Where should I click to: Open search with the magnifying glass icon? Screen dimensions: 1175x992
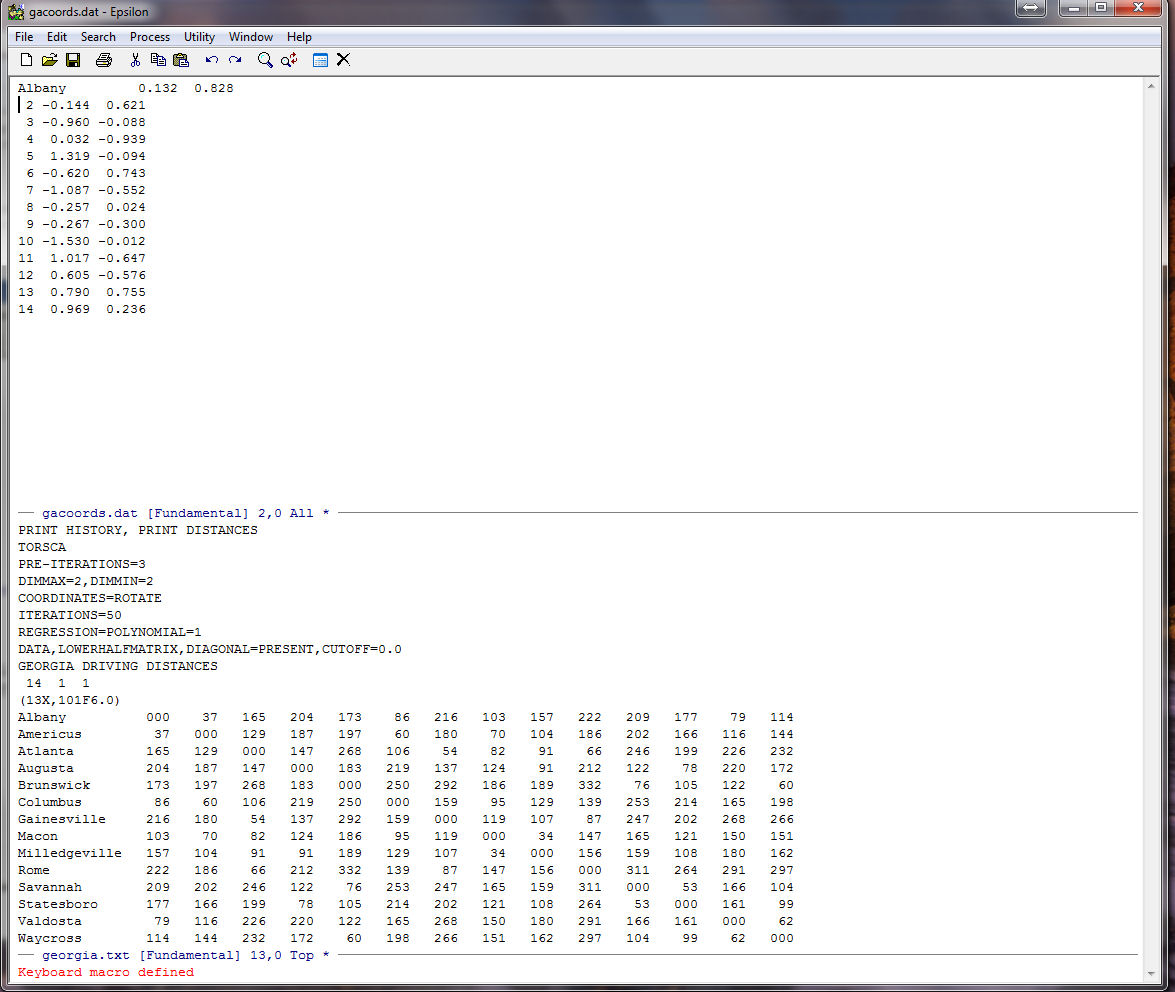[265, 60]
